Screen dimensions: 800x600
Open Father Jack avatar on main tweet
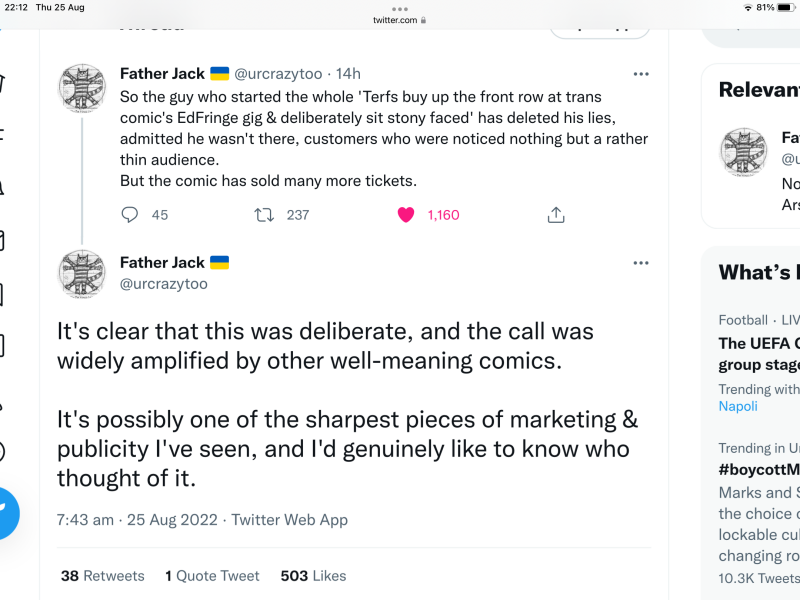82,274
